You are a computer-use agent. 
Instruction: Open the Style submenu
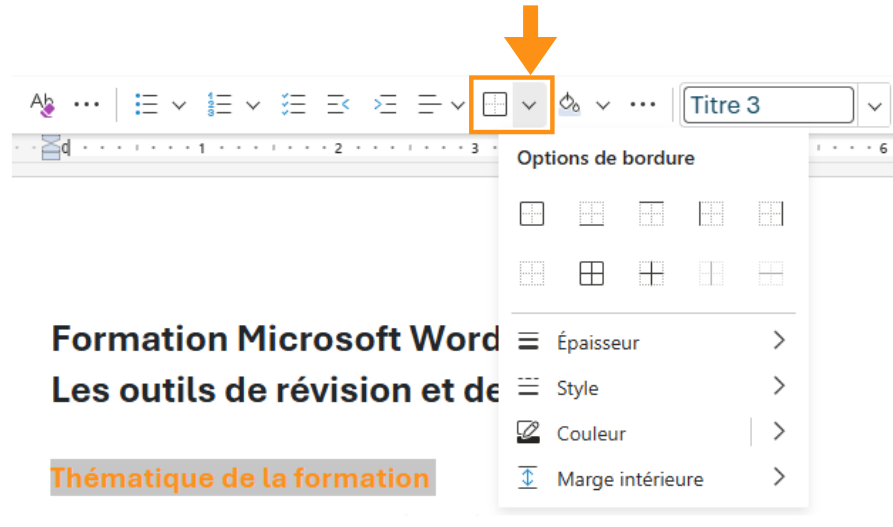[653, 387]
